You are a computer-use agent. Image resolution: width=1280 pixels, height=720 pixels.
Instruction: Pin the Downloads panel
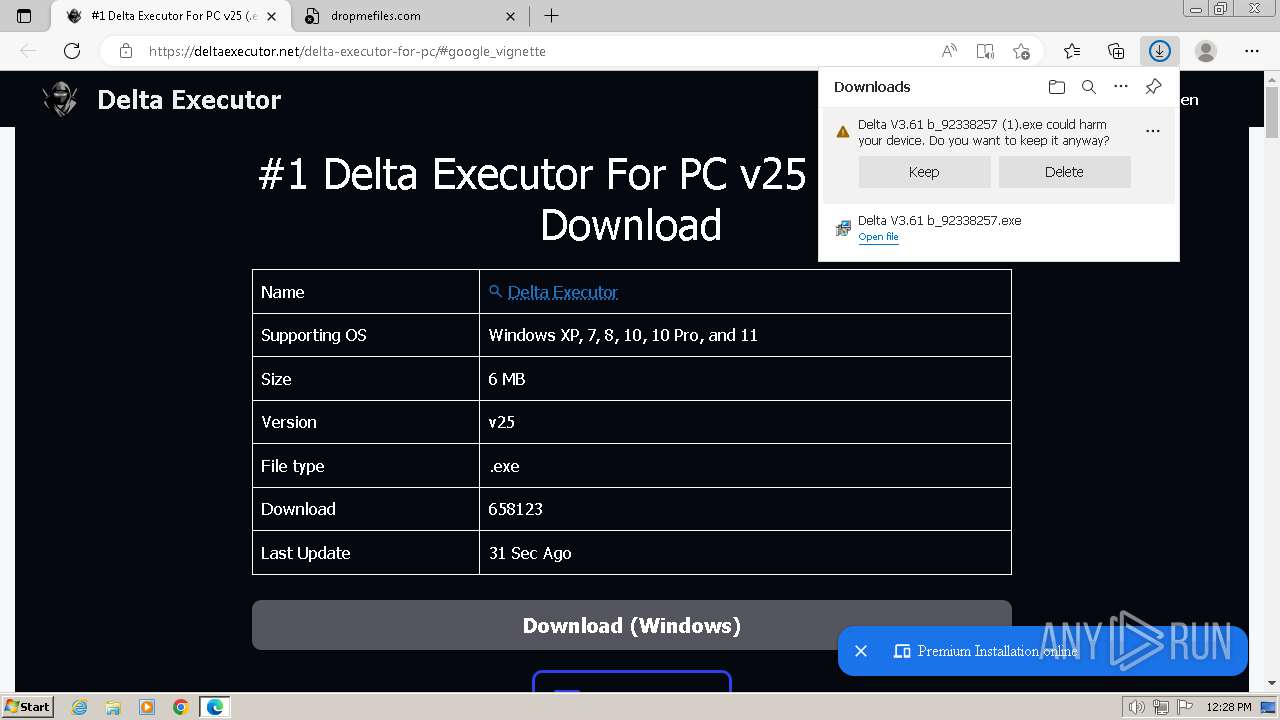(x=1153, y=87)
